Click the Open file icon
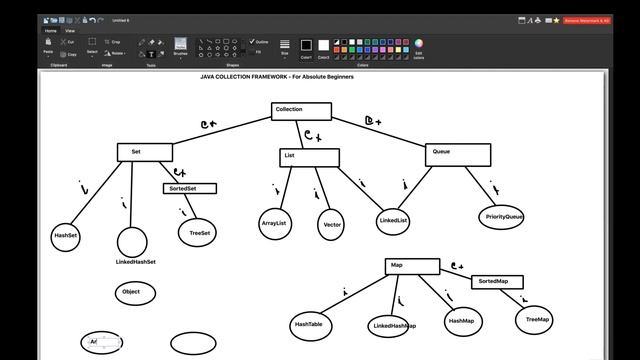The width and height of the screenshot is (640, 360). pyautogui.click(x=54, y=20)
